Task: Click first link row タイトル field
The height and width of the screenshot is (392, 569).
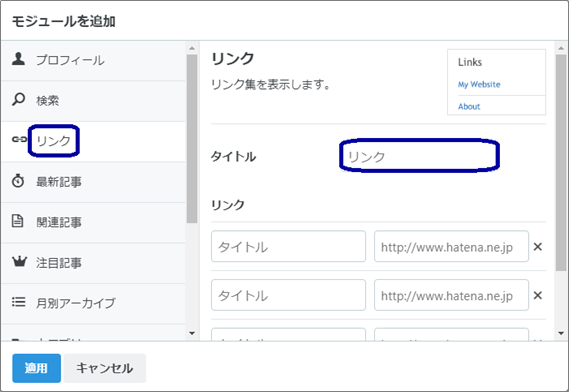Action: coord(288,246)
